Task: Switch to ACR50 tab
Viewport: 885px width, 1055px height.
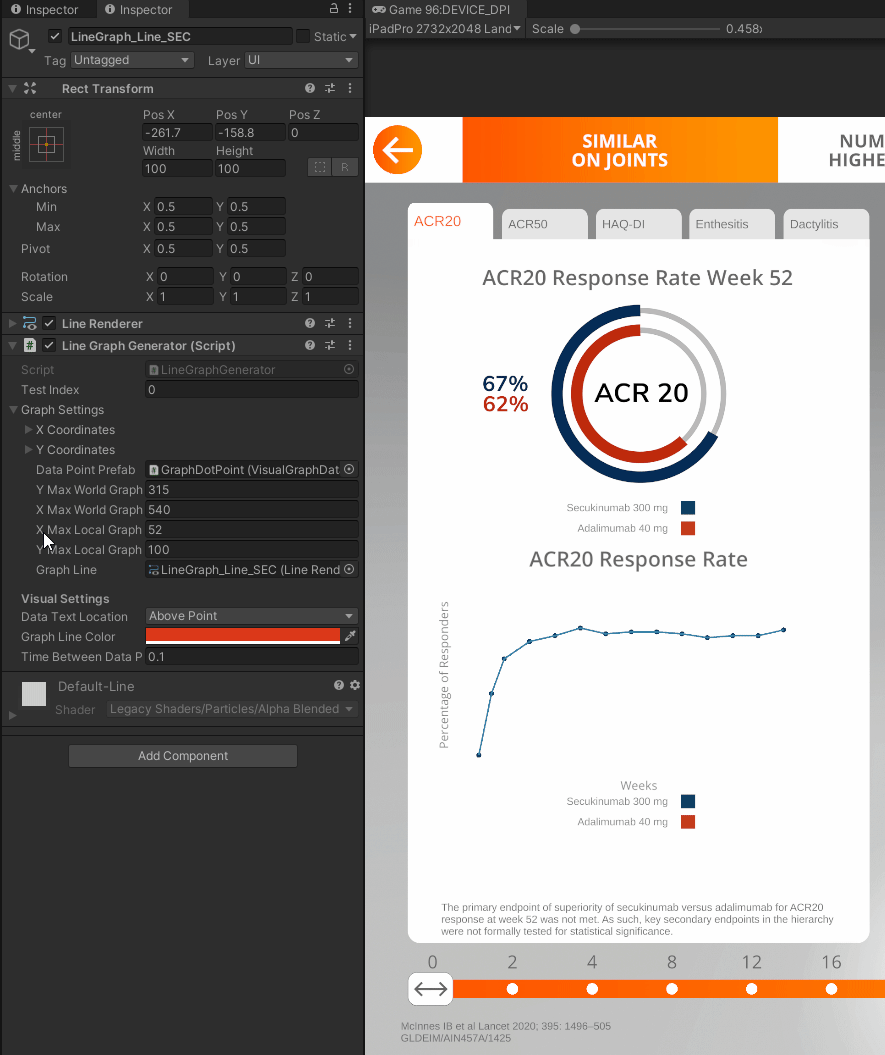Action: click(x=544, y=224)
